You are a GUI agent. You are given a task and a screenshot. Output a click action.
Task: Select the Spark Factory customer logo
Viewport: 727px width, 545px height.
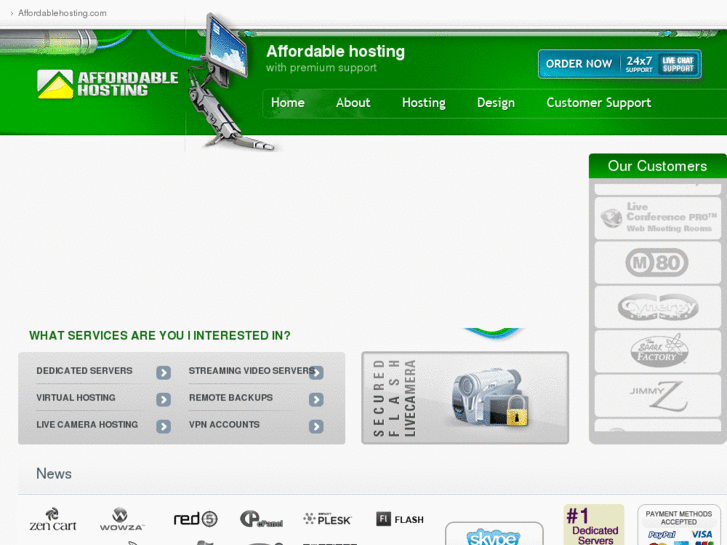click(657, 351)
